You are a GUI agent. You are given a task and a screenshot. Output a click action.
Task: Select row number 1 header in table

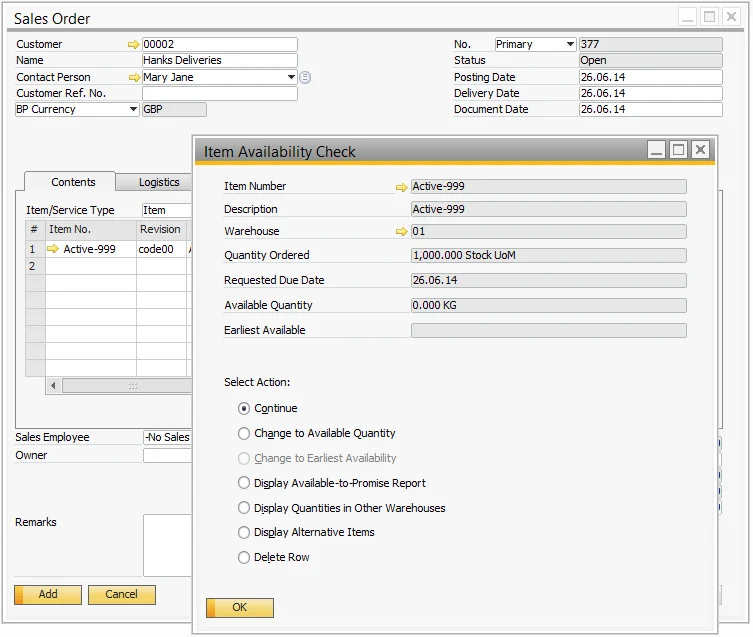coord(35,249)
